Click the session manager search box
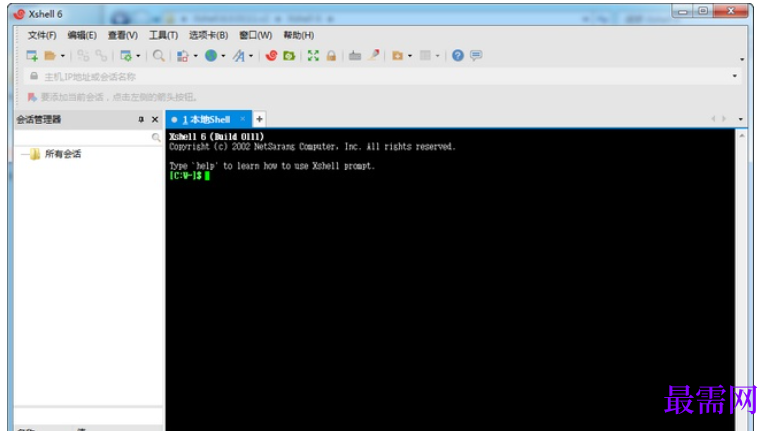This screenshot has height=431, width=776. click(x=82, y=137)
